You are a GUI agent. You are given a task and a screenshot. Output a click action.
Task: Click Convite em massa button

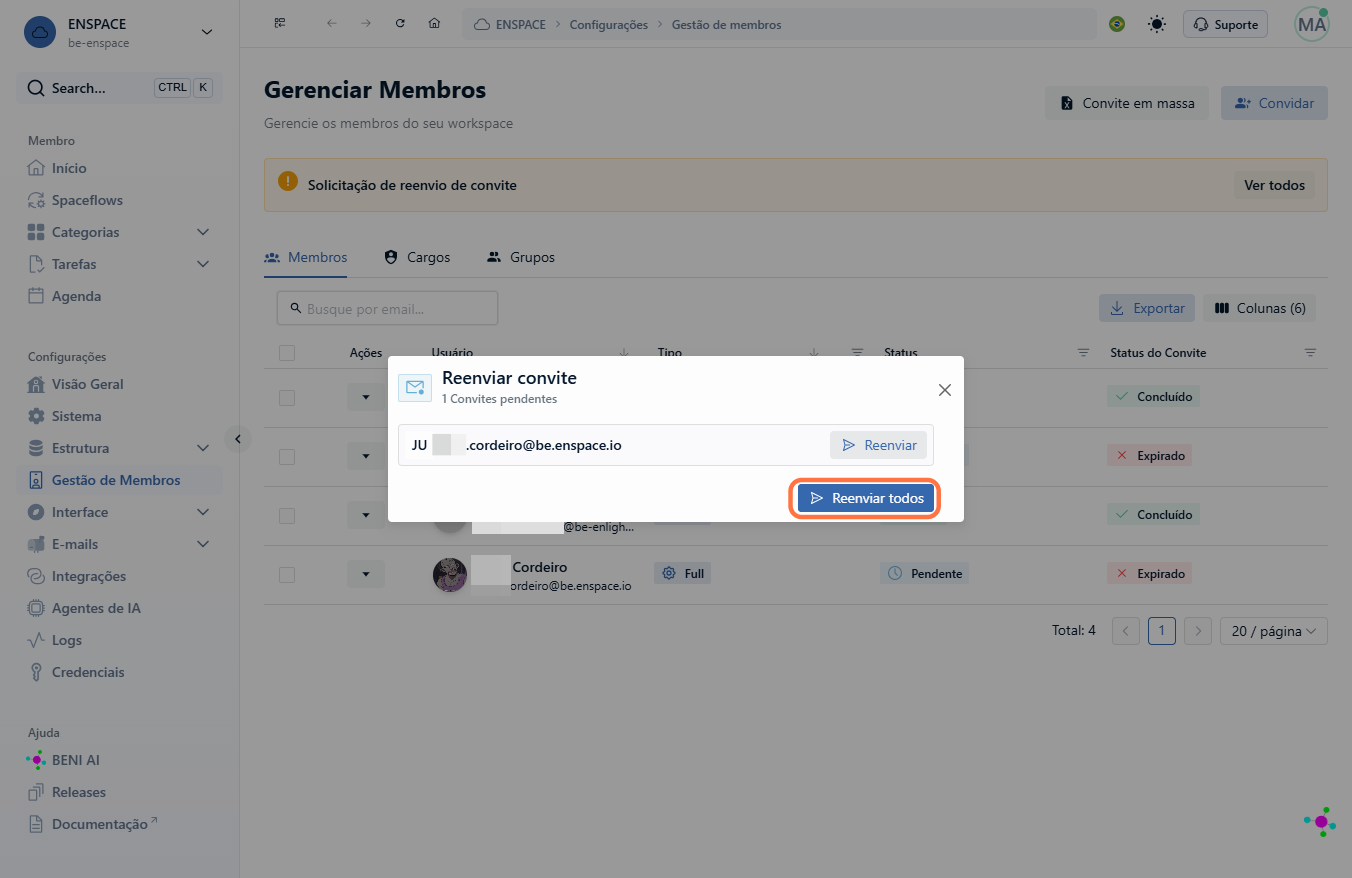coord(1127,103)
